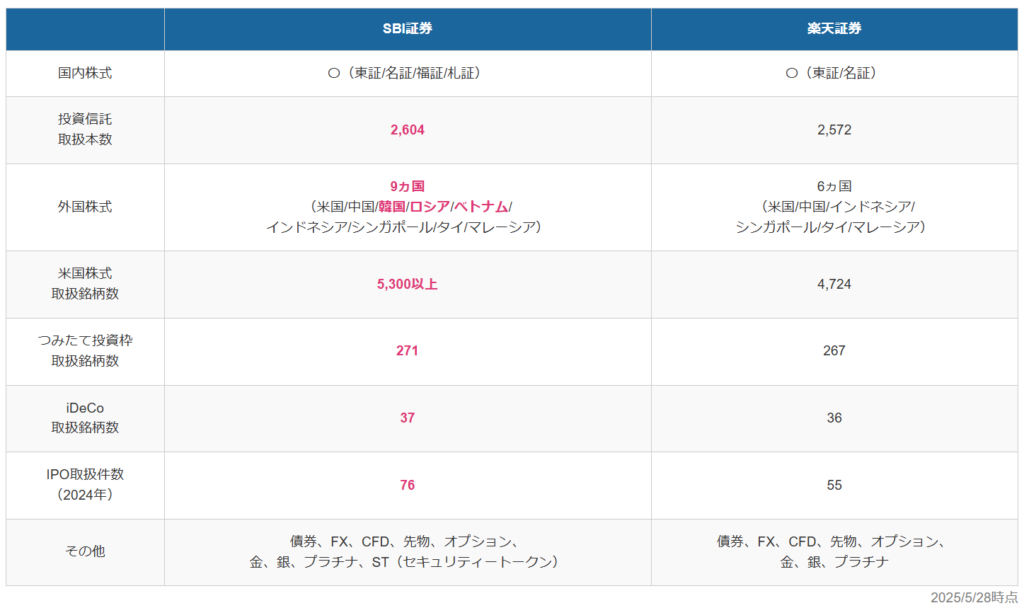Select the その他 row label

click(x=85, y=551)
